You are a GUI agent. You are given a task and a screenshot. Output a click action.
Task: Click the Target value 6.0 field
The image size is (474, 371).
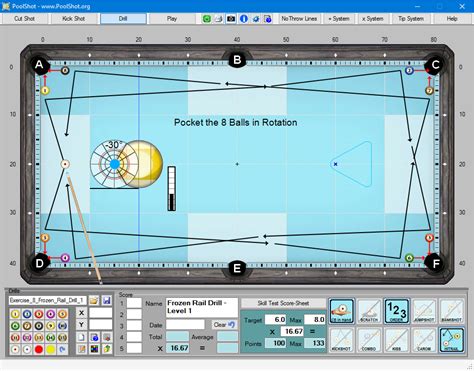[275, 320]
